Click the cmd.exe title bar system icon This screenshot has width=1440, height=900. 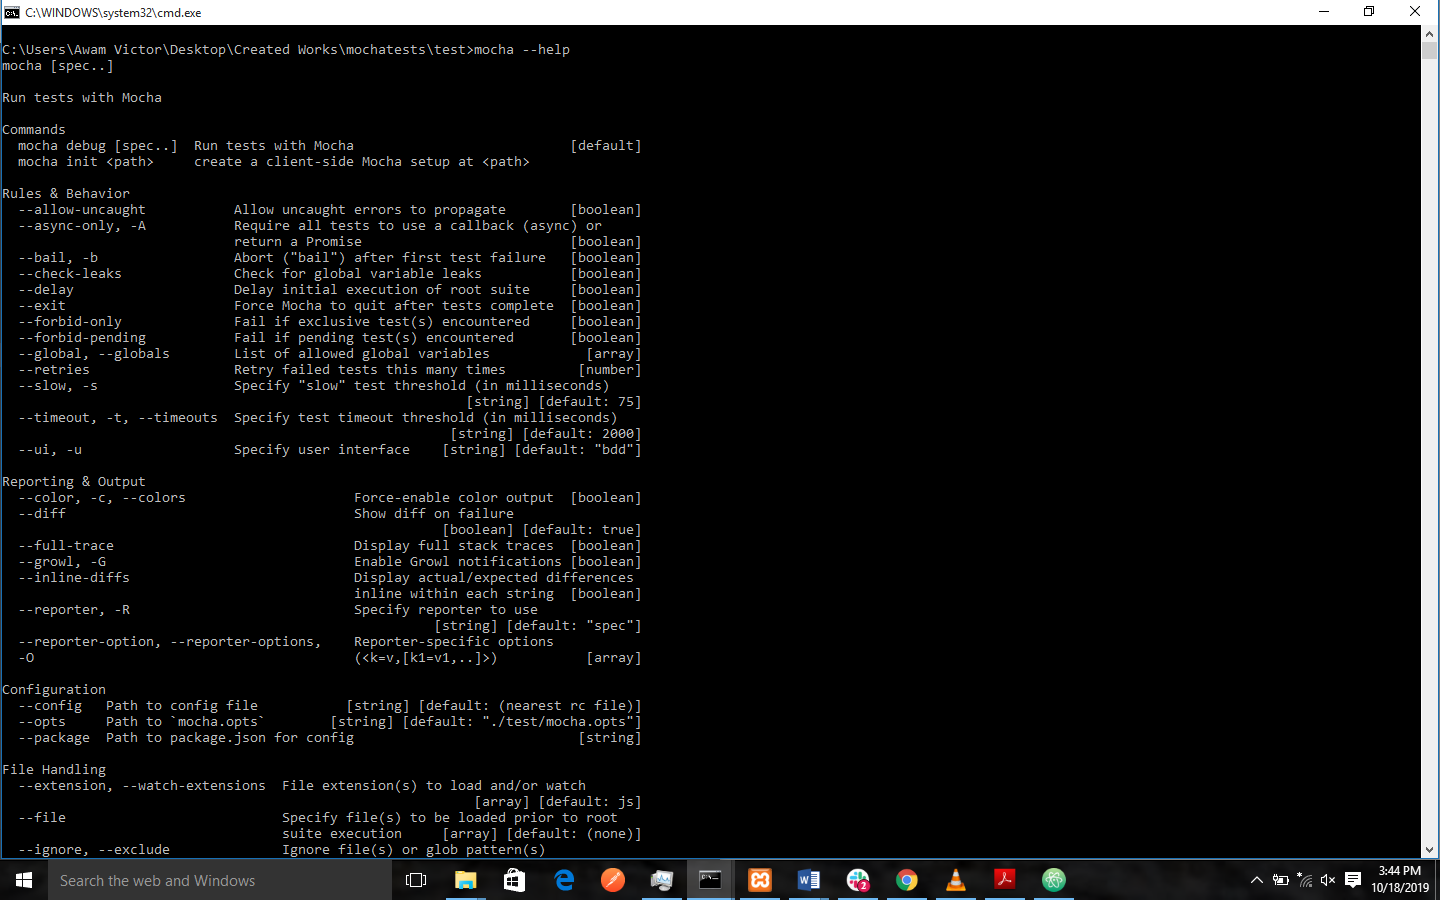click(x=12, y=12)
